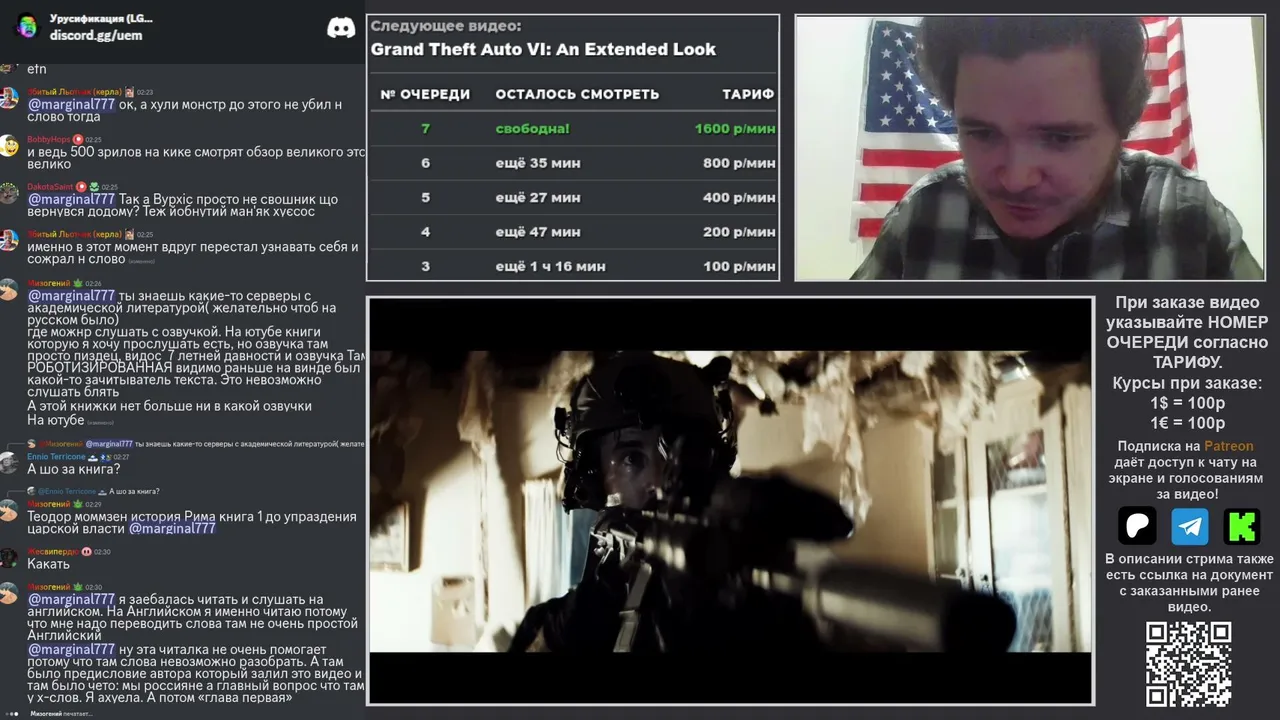Click the pink badge beside the Жесвиперді username
This screenshot has width=1280, height=720.
pyautogui.click(x=87, y=552)
